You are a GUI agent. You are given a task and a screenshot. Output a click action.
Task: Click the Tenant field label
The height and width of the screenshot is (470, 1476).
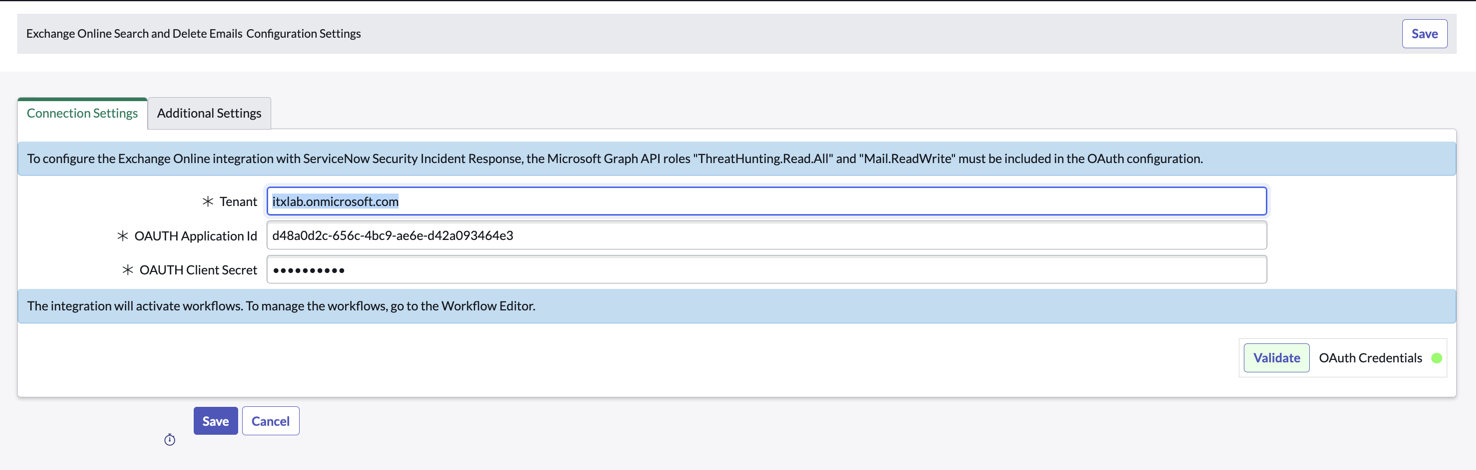coord(238,201)
